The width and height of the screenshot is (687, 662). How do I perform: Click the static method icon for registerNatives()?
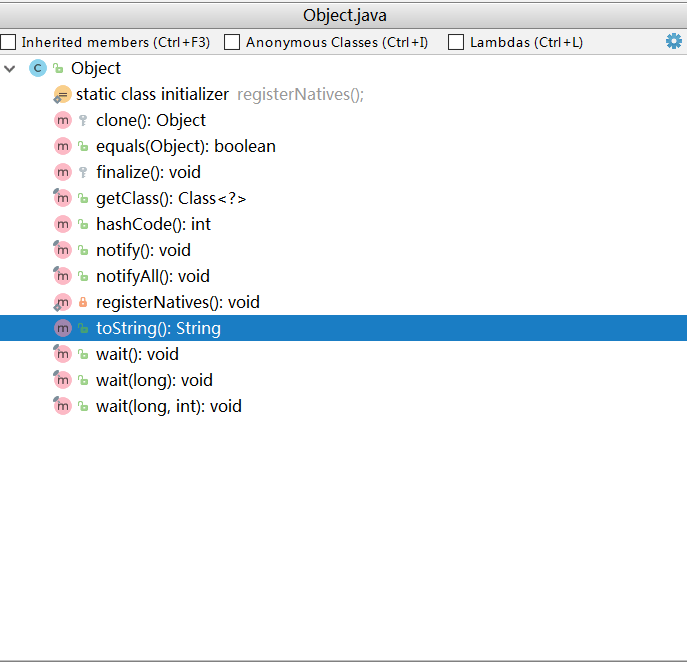pos(62,302)
